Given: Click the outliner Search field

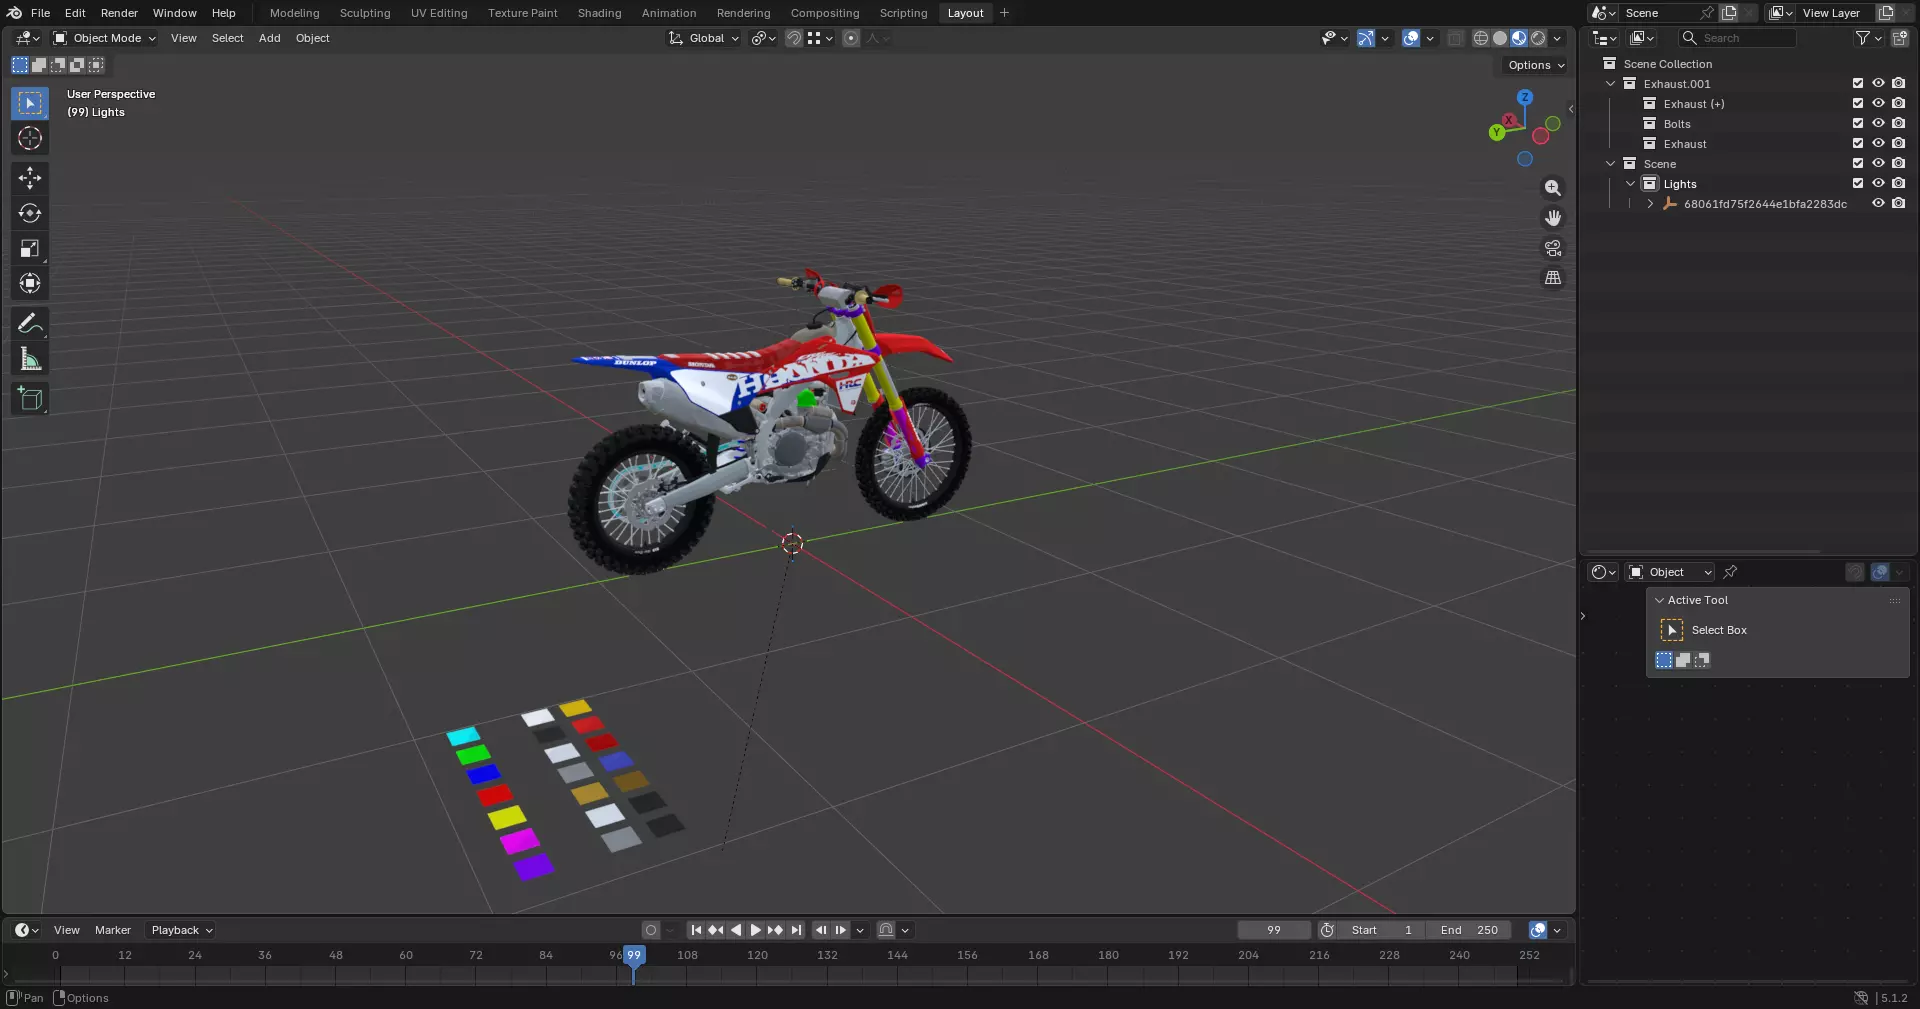Looking at the screenshot, I should click(1738, 38).
